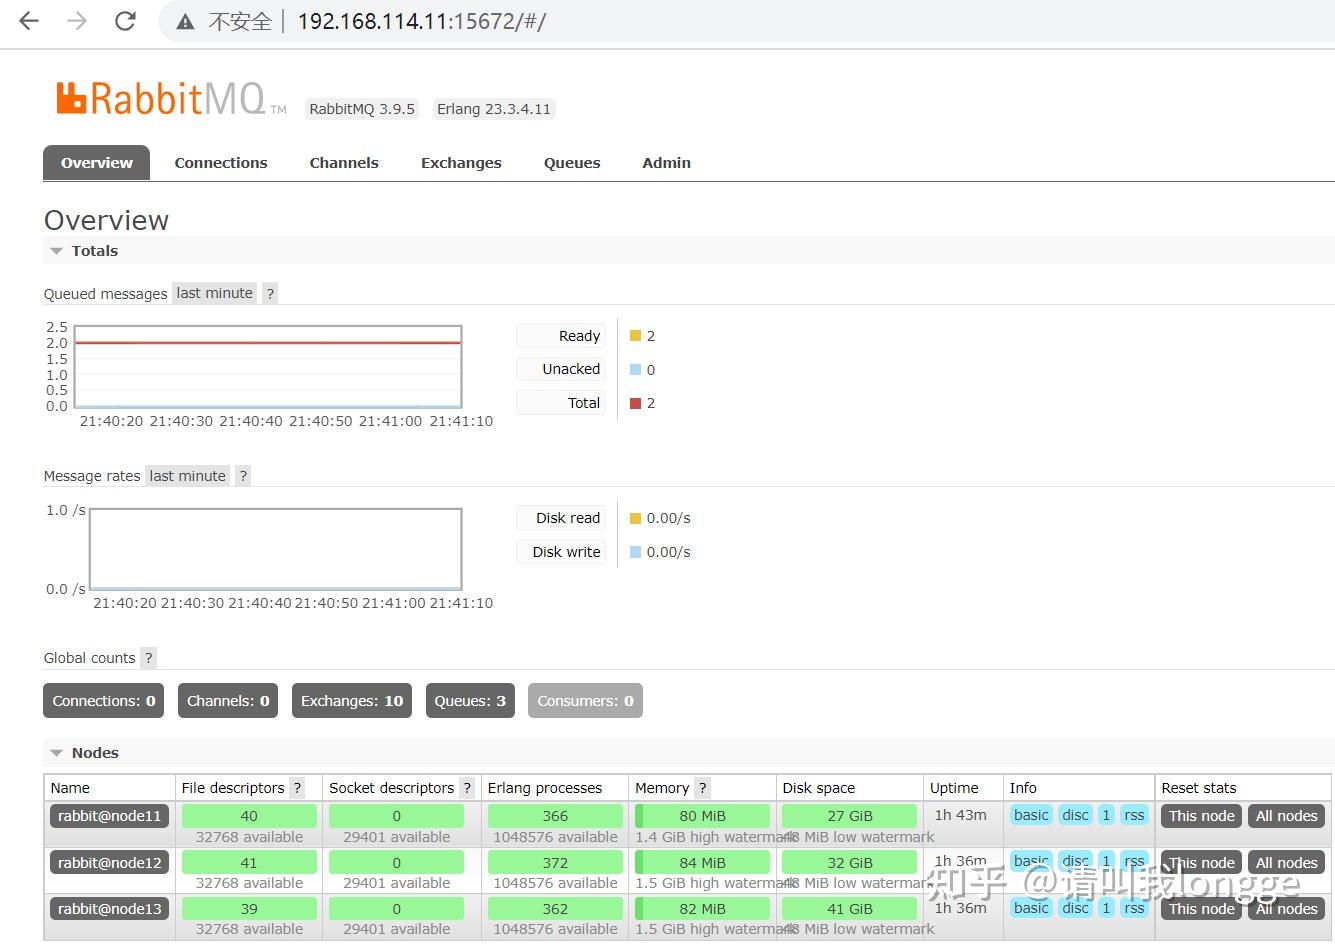Click the 'RabbitMQ 3.9.5' version label
This screenshot has height=944, width=1335.
[x=362, y=109]
